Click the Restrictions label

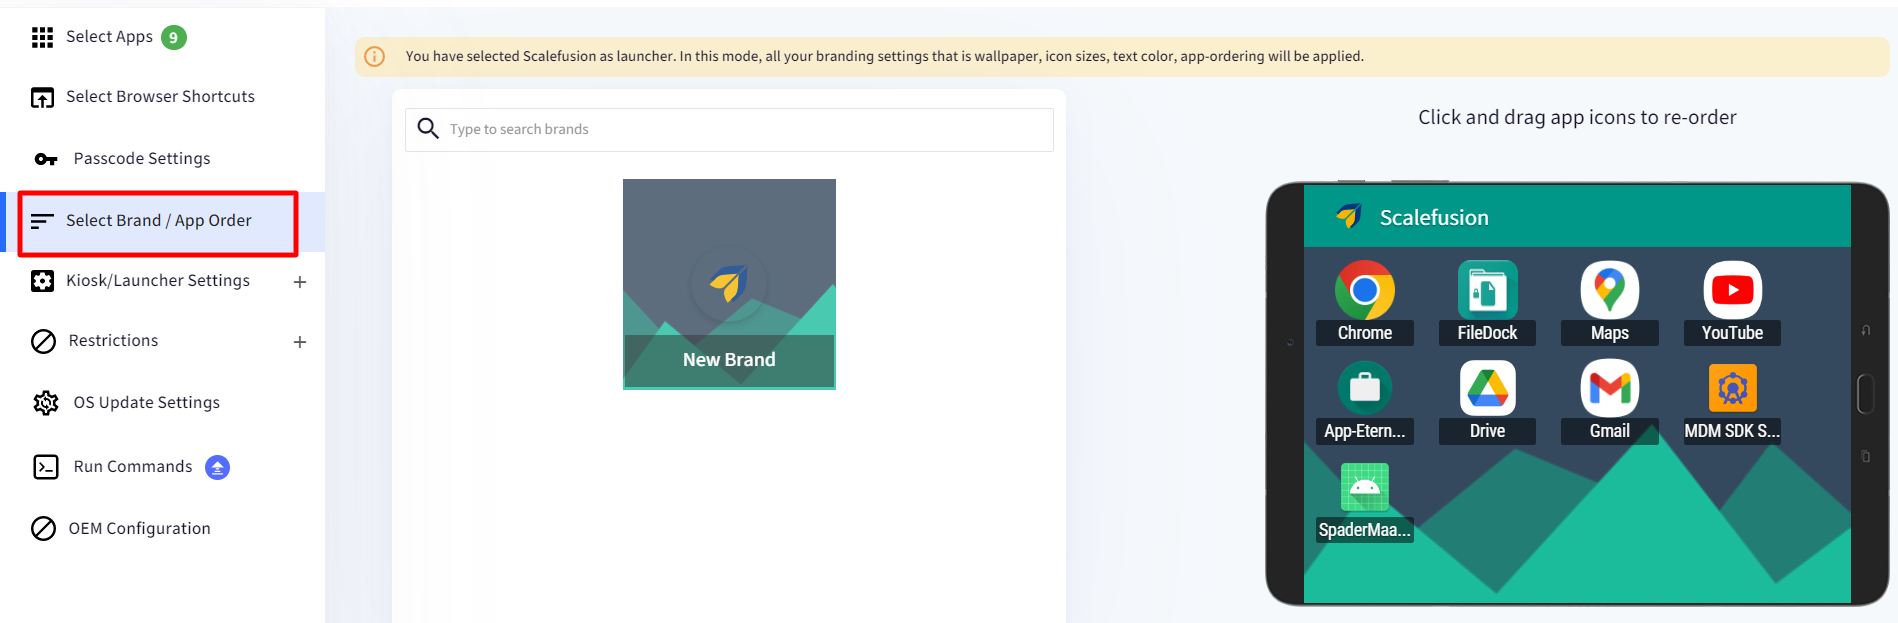(x=113, y=341)
